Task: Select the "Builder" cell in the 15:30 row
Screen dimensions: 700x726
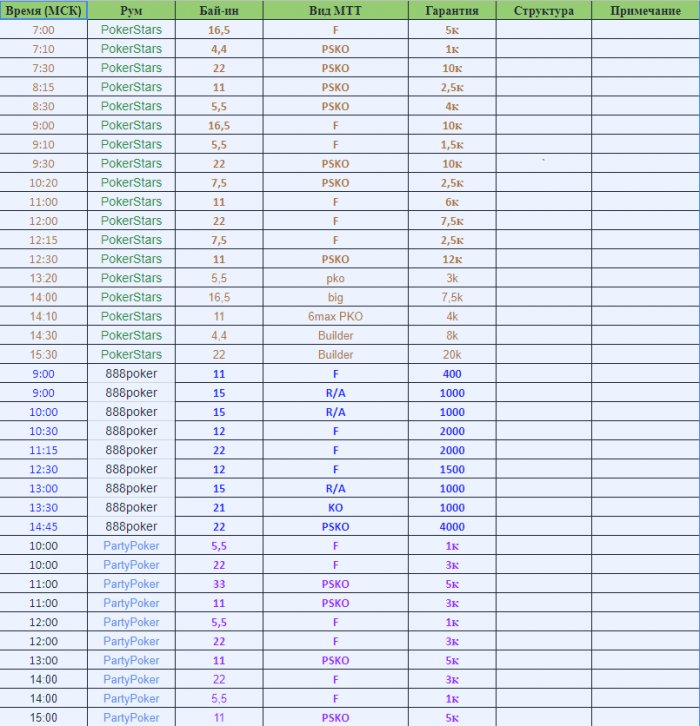Action: click(x=336, y=354)
